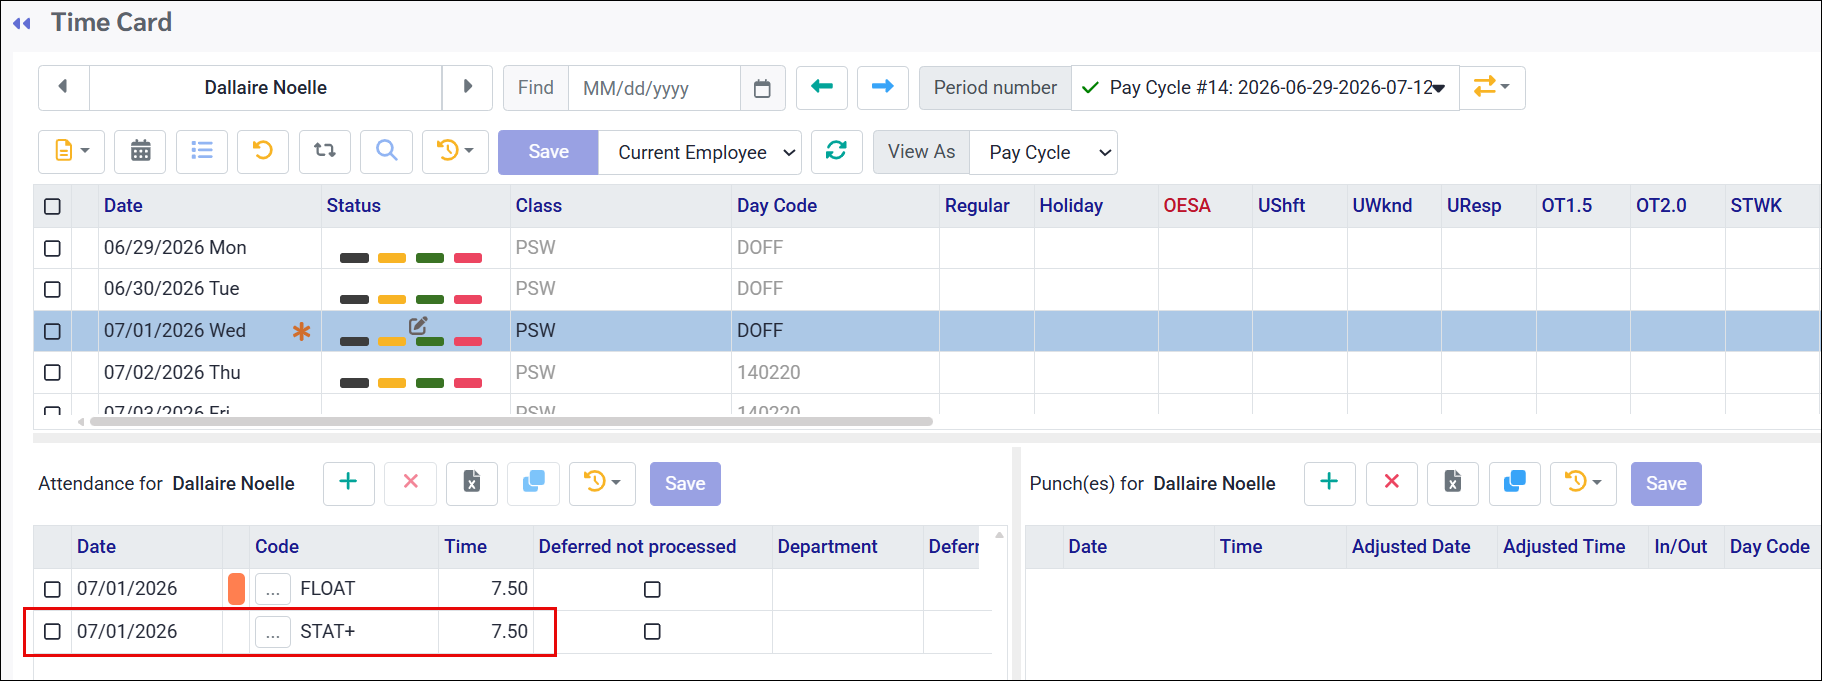Add a new punch with plus icon
The height and width of the screenshot is (681, 1822).
[x=1330, y=483]
